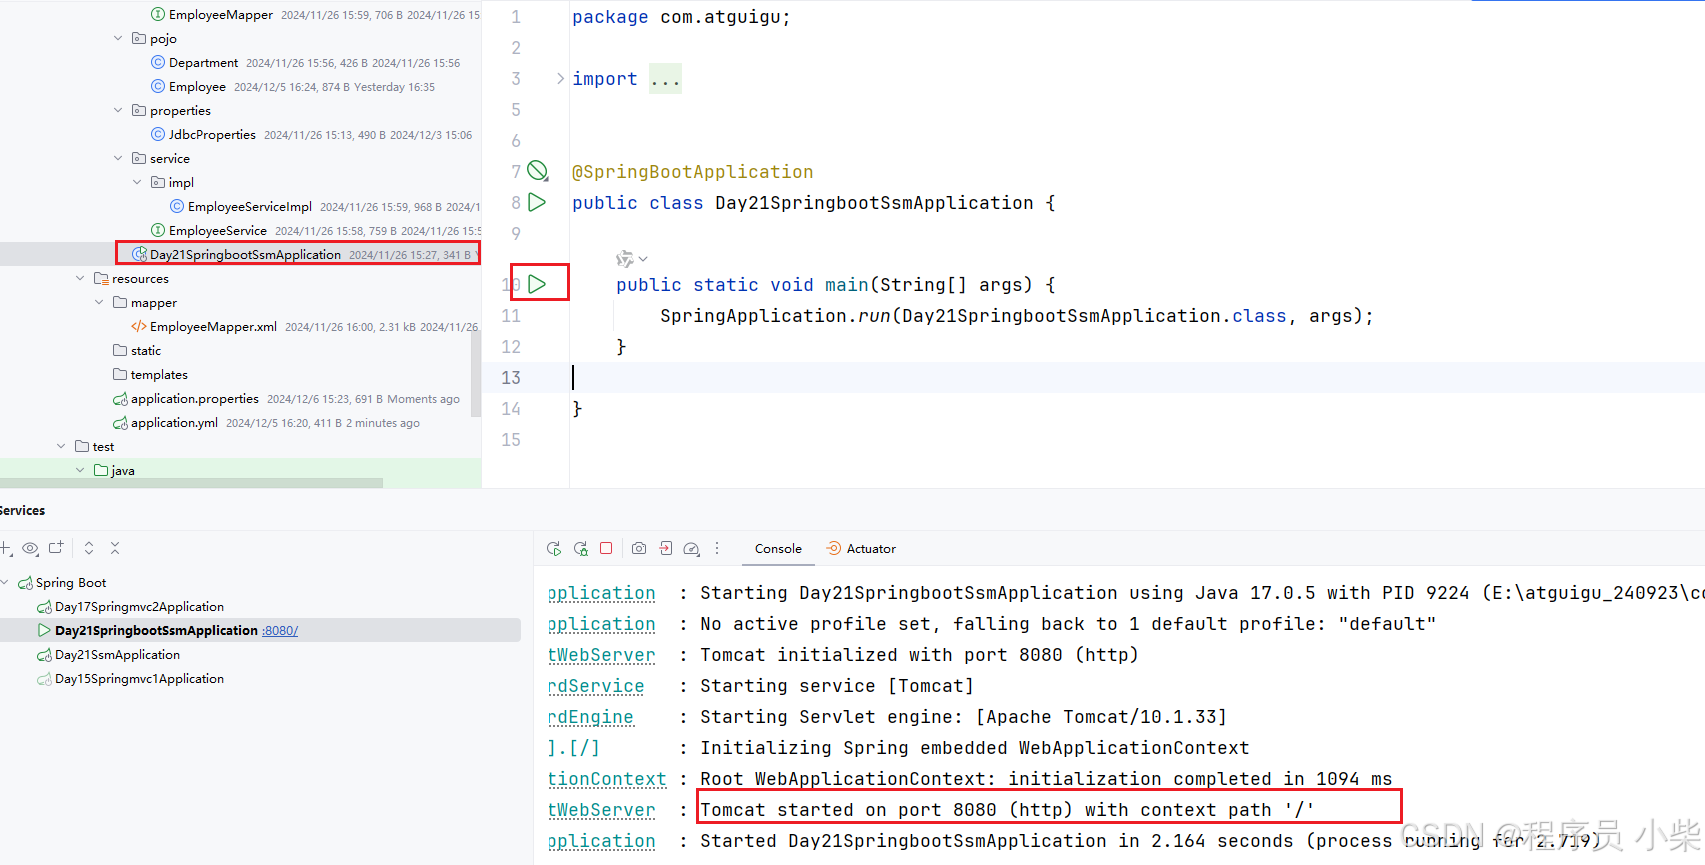Click the Services panel title
Image resolution: width=1705 pixels, height=865 pixels.
point(22,510)
